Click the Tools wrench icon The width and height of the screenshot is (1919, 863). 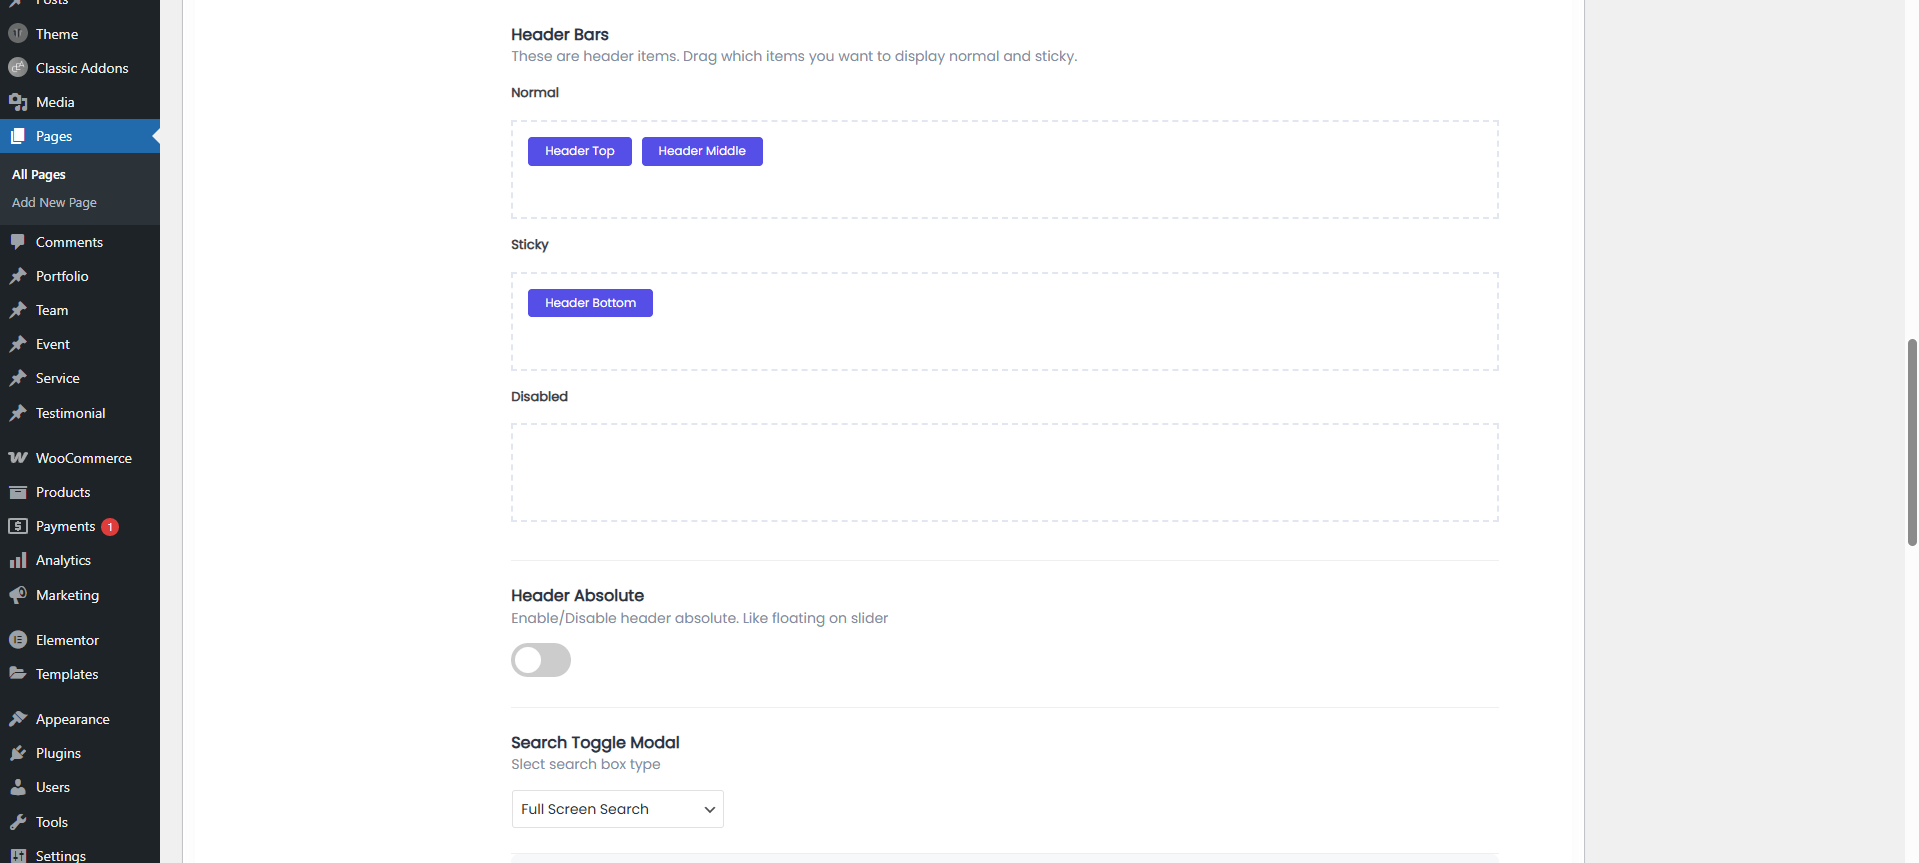(18, 822)
